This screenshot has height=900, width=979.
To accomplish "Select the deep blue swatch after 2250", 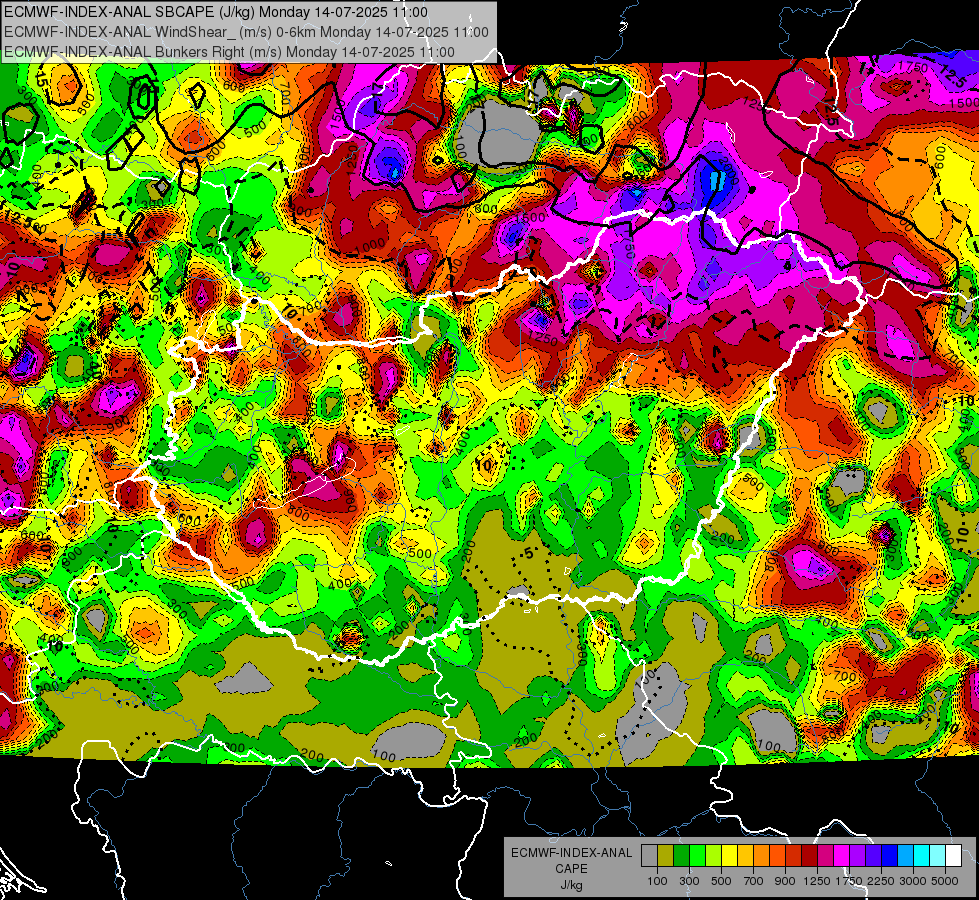I will [x=890, y=855].
